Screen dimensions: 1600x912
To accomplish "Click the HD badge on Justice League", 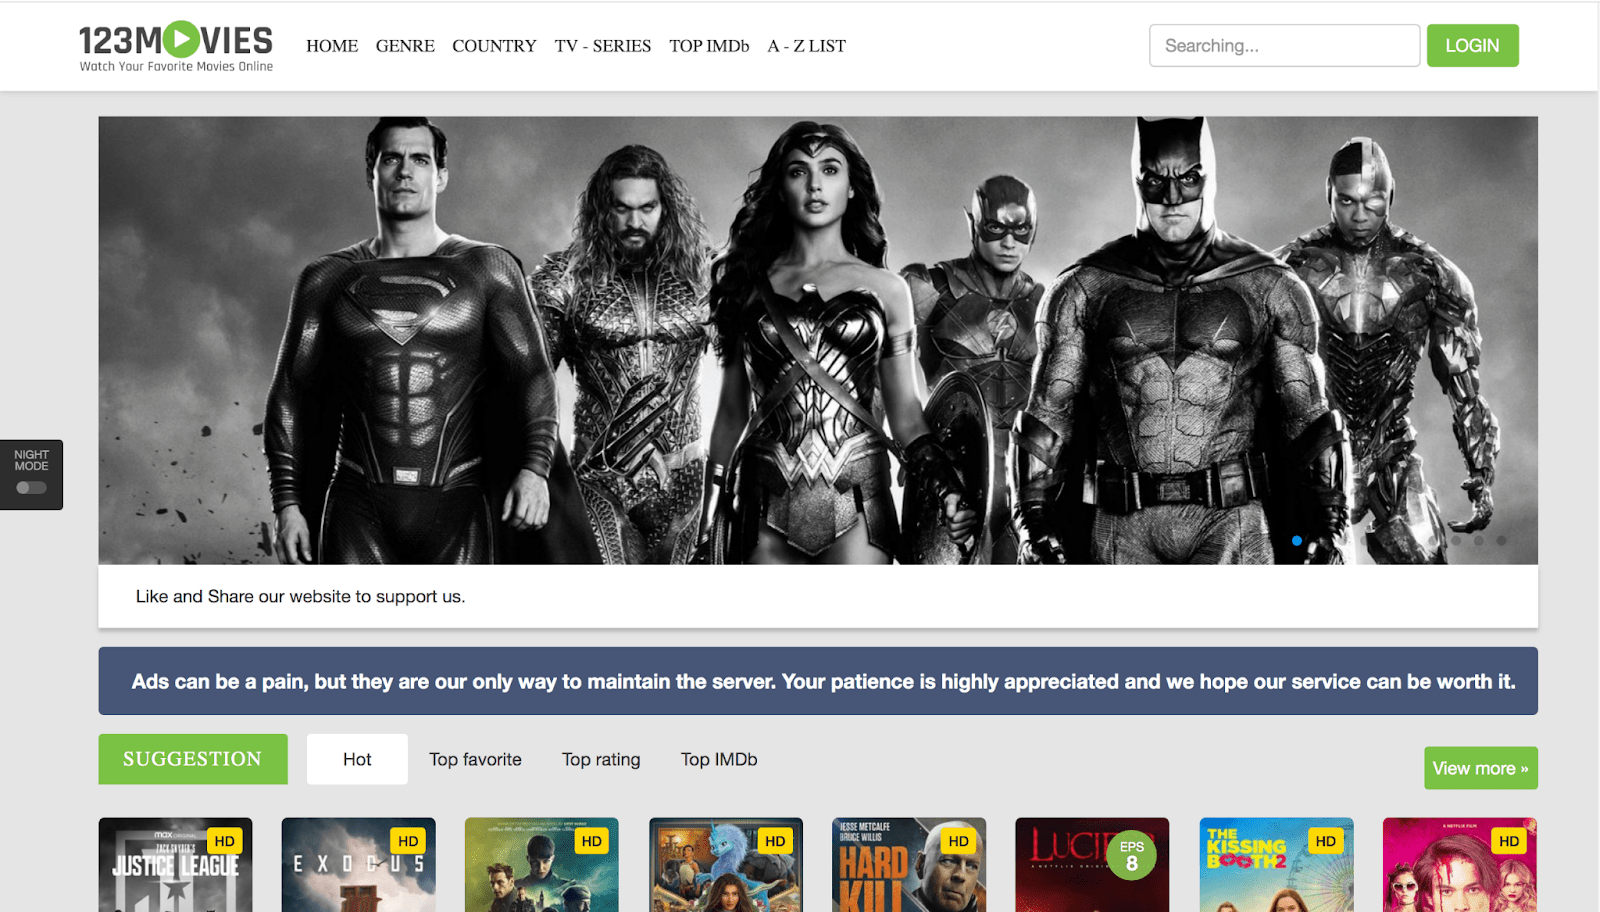I will click(225, 841).
